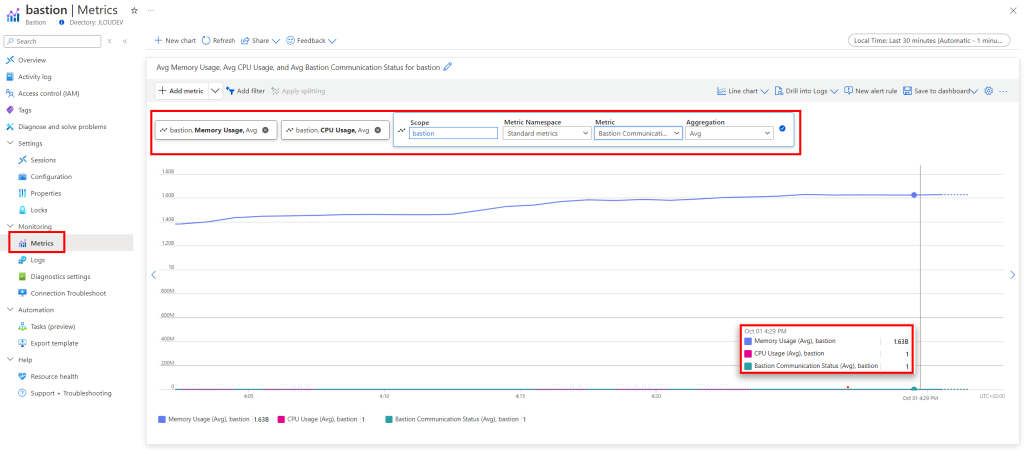Expand the Add metric dropdown arrow
Viewport: 1024px width, 450px height.
tap(216, 91)
